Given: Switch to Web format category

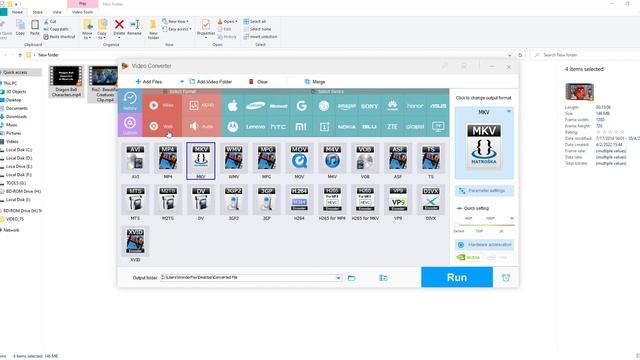Looking at the screenshot, I should [162, 126].
